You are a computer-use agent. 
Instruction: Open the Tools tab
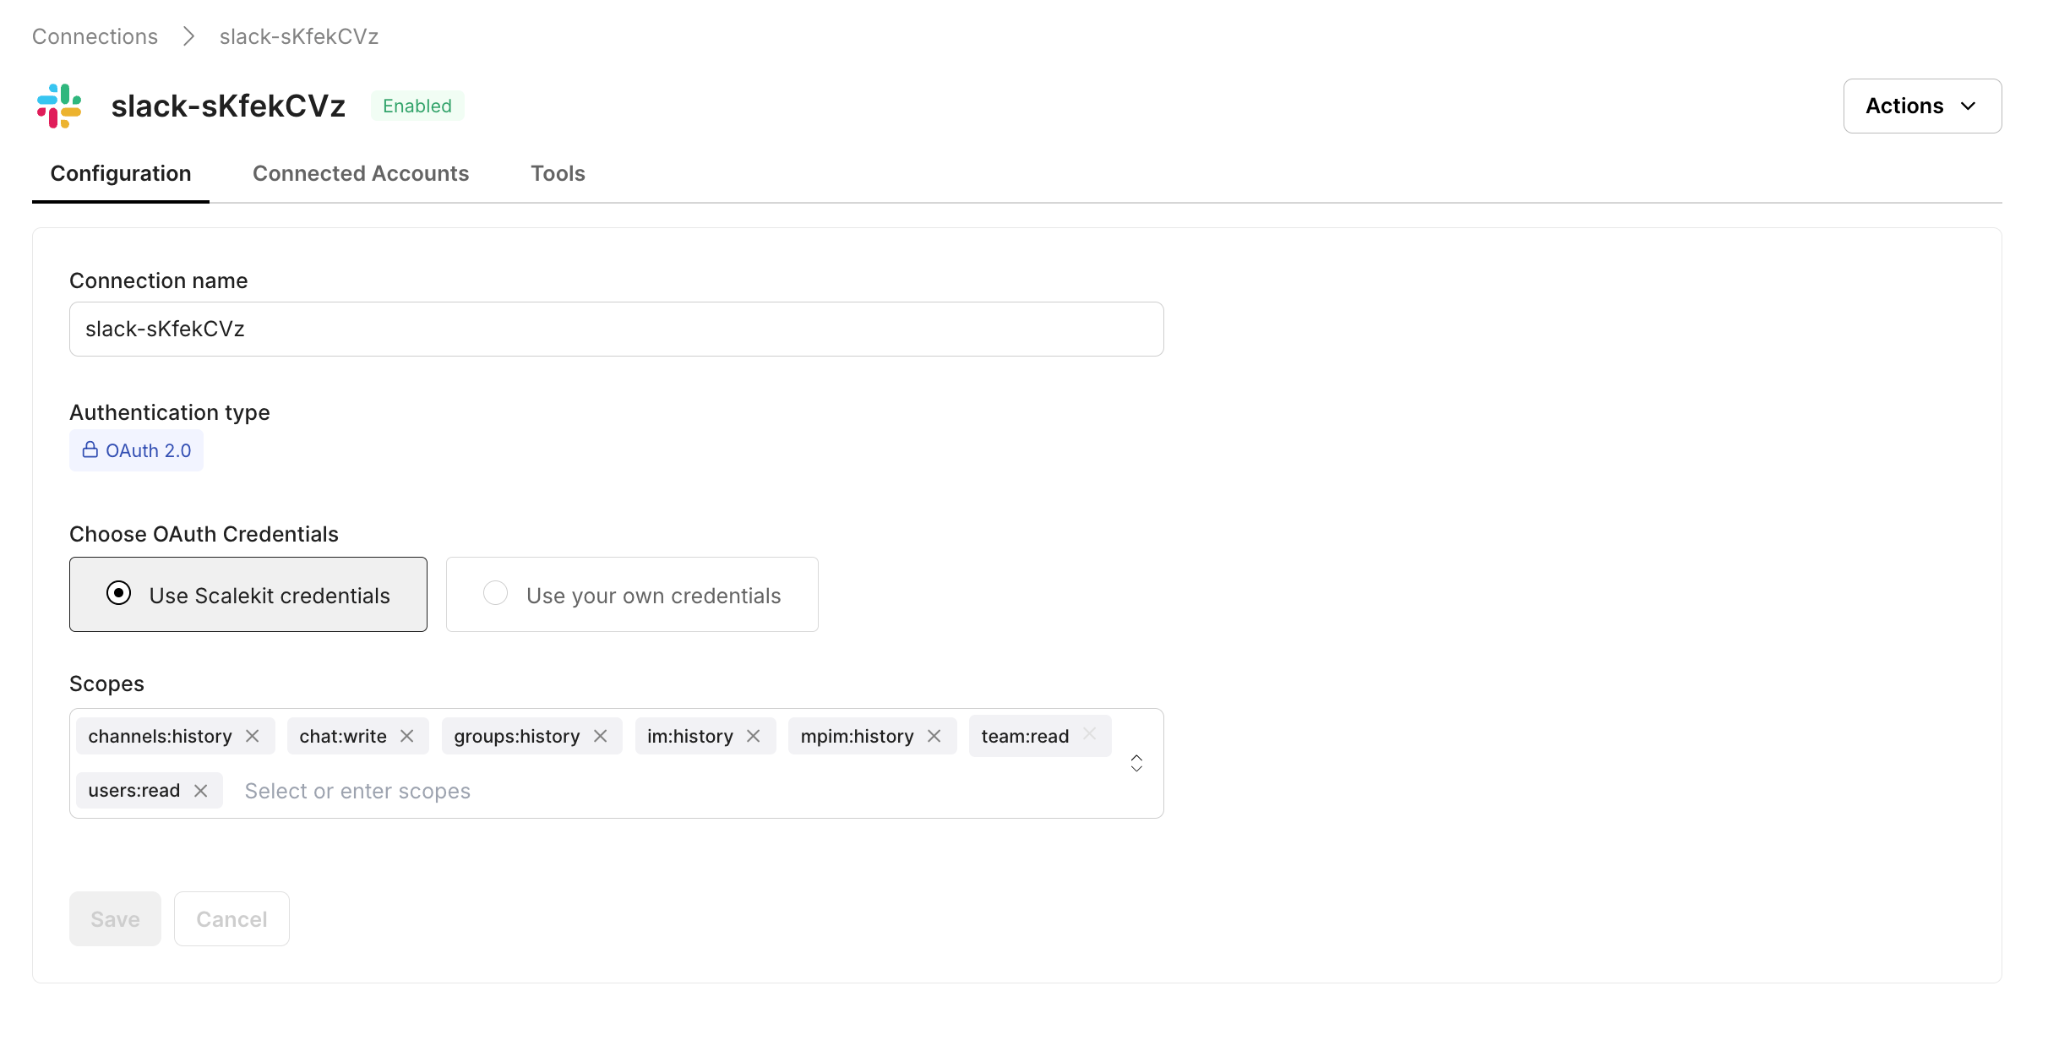pos(558,174)
